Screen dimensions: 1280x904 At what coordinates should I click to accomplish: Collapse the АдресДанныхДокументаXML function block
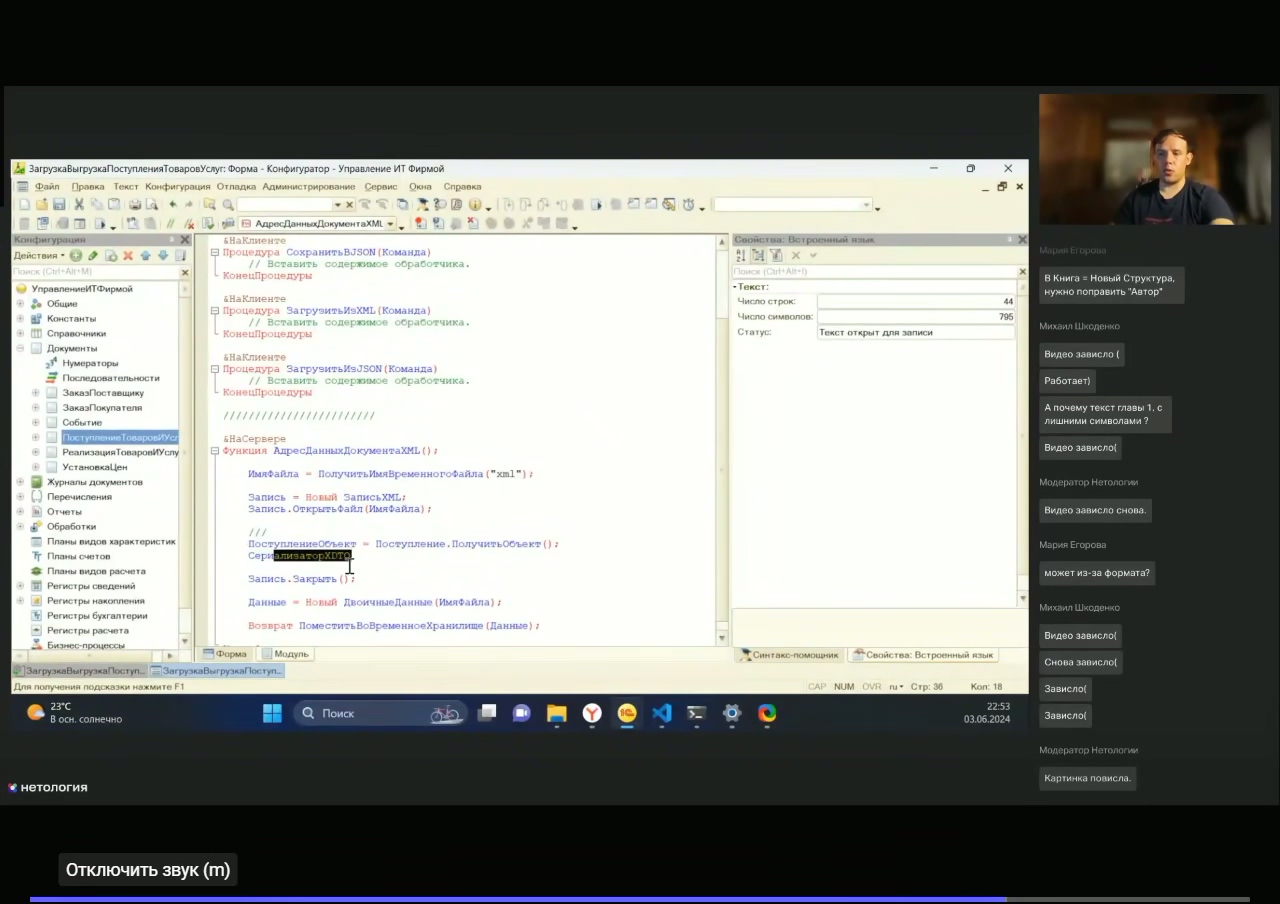214,451
